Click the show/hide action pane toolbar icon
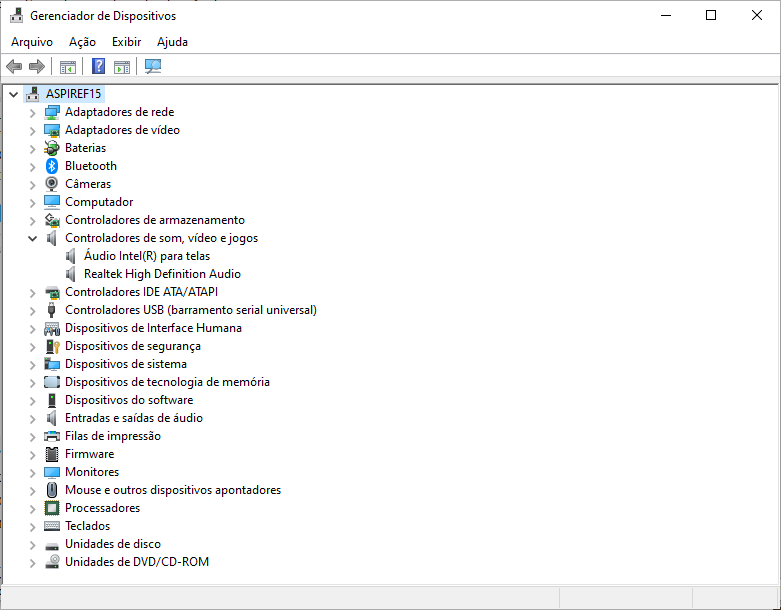The image size is (781, 610). pos(122,67)
